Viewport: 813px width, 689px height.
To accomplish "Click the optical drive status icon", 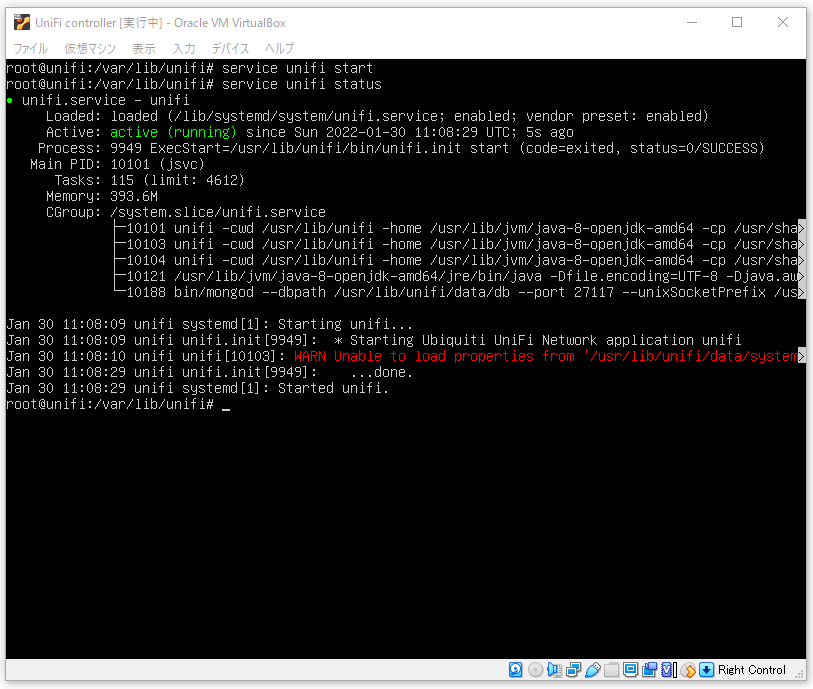I will click(x=536, y=670).
